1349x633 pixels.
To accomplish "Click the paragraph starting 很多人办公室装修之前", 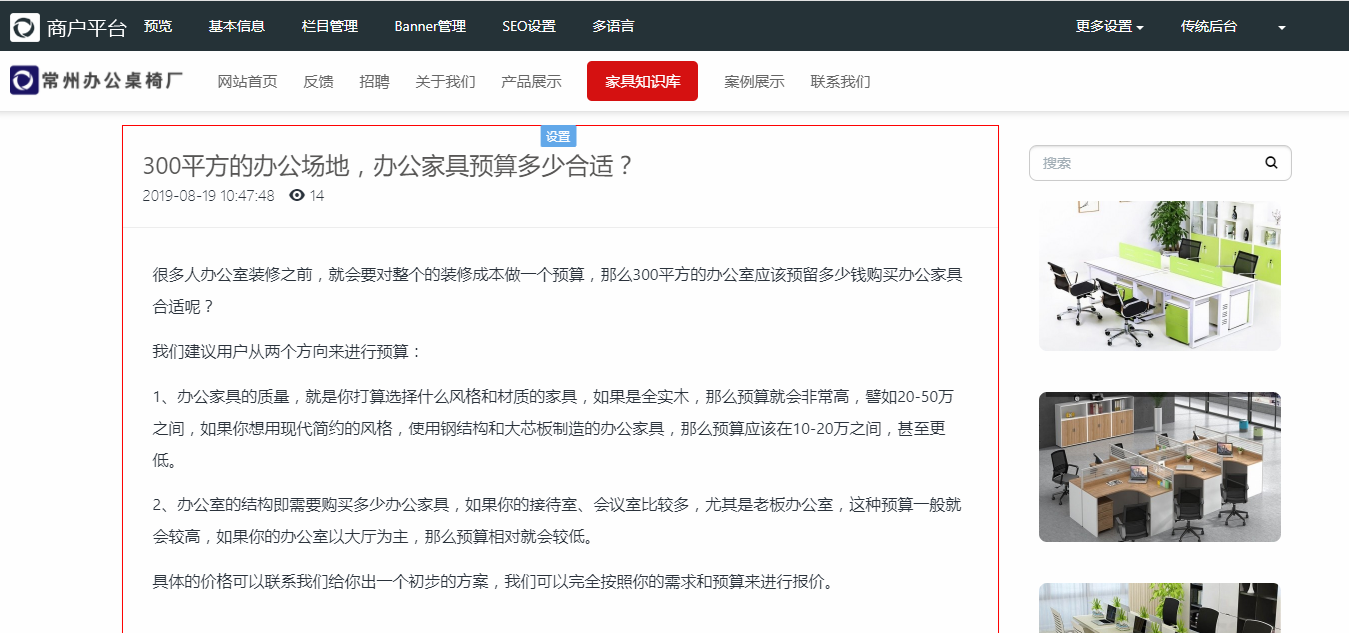I will (558, 290).
